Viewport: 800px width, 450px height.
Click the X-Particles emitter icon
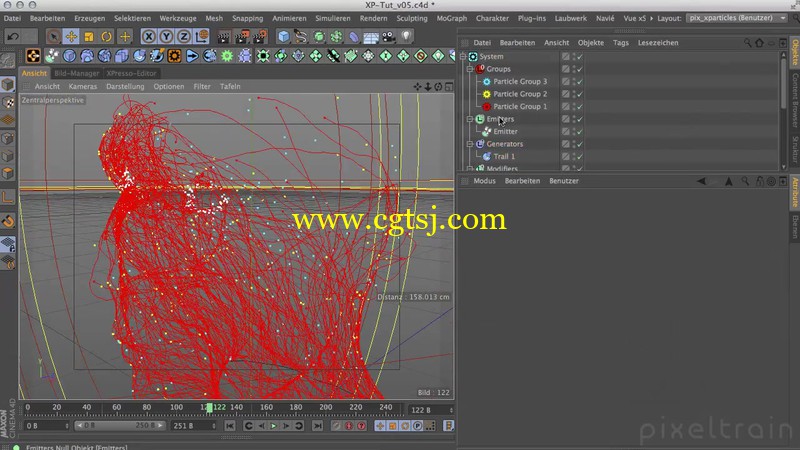[x=52, y=56]
